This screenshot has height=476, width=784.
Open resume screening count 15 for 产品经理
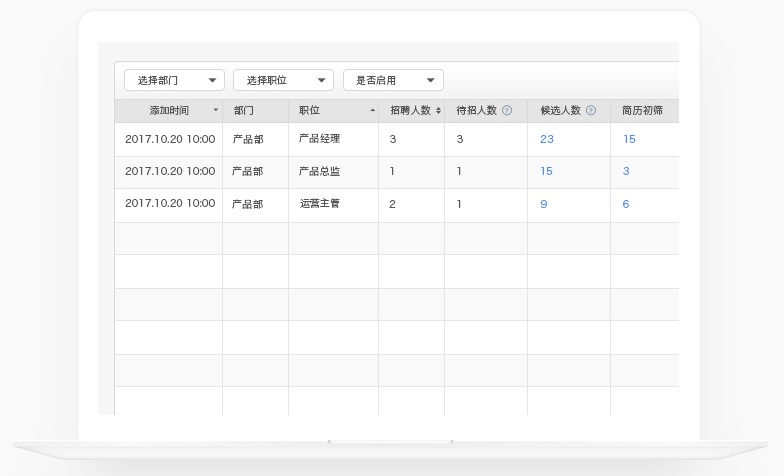pyautogui.click(x=629, y=139)
